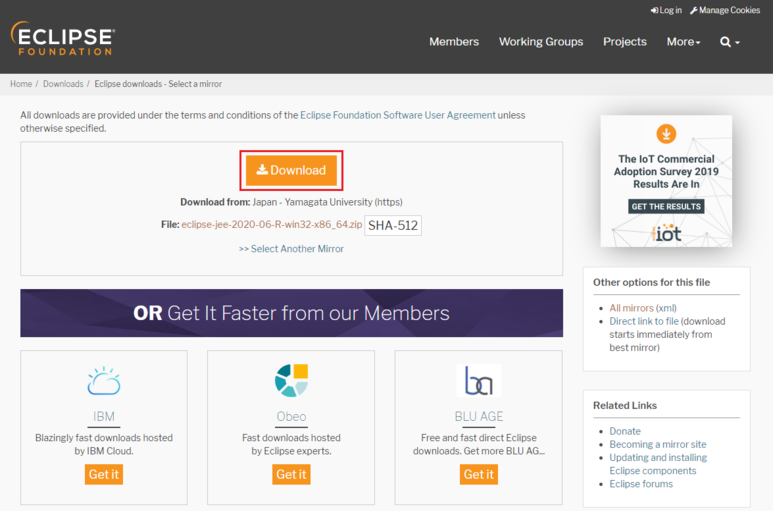The image size is (773, 511).
Task: Click the BLU AGE heading link
Action: 479,416
